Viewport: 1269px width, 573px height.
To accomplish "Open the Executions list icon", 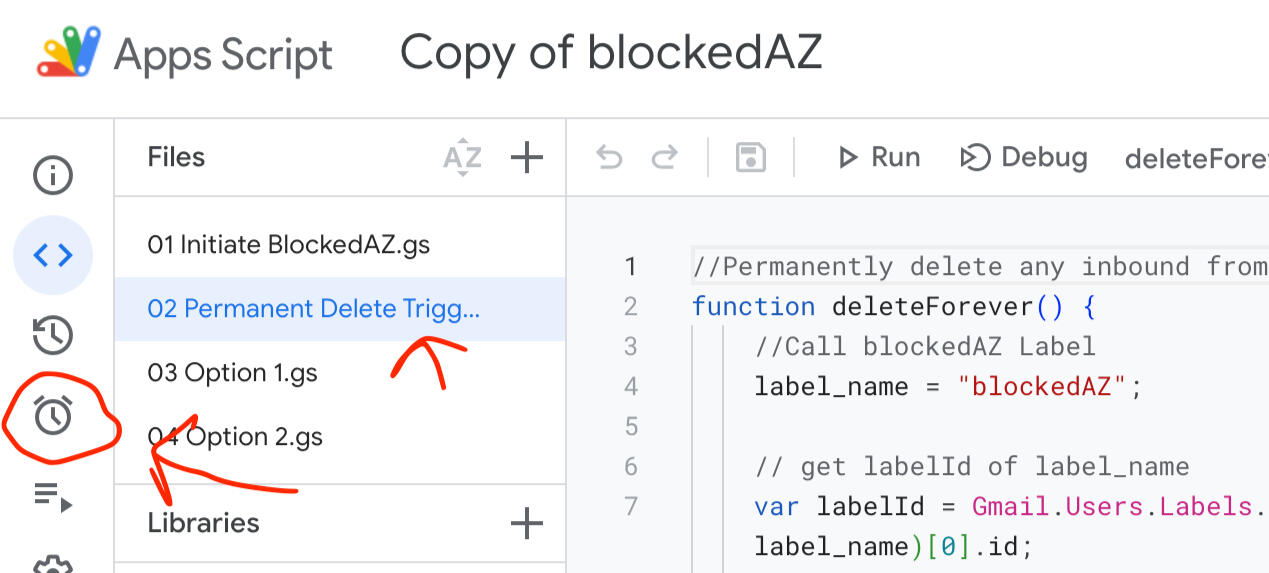I will (53, 496).
